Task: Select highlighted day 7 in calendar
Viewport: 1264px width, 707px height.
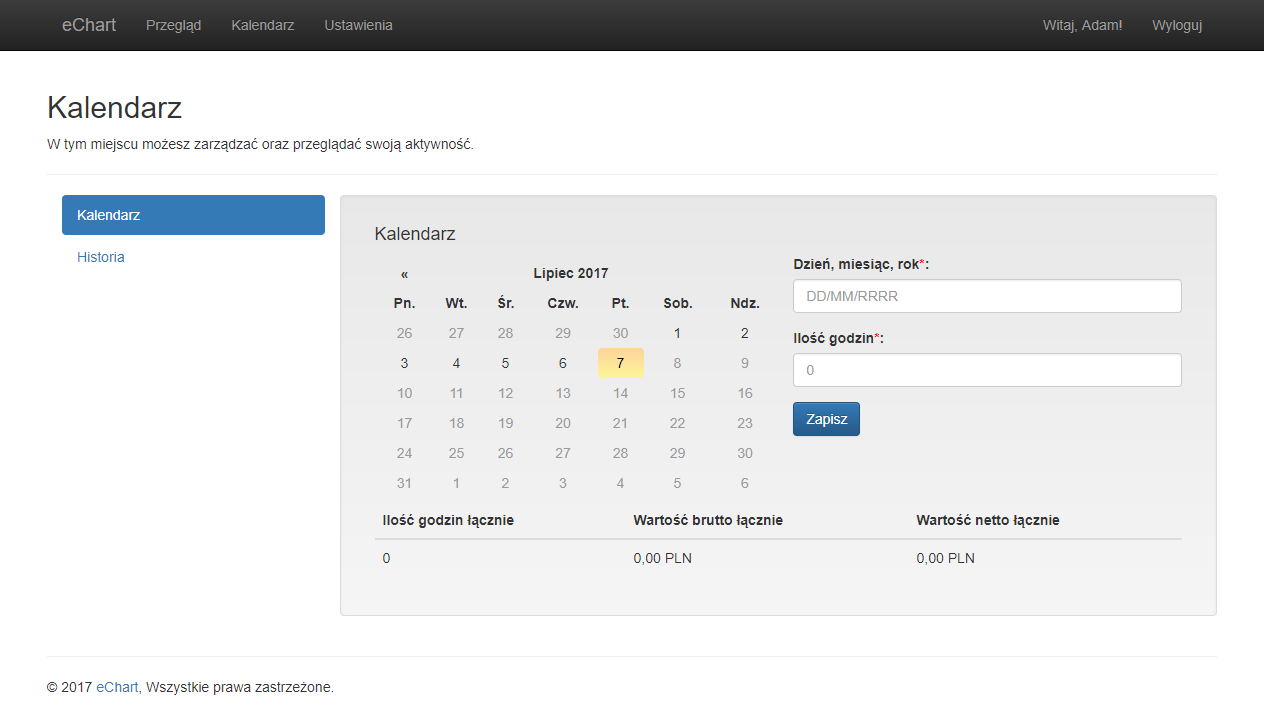Action: 620,363
